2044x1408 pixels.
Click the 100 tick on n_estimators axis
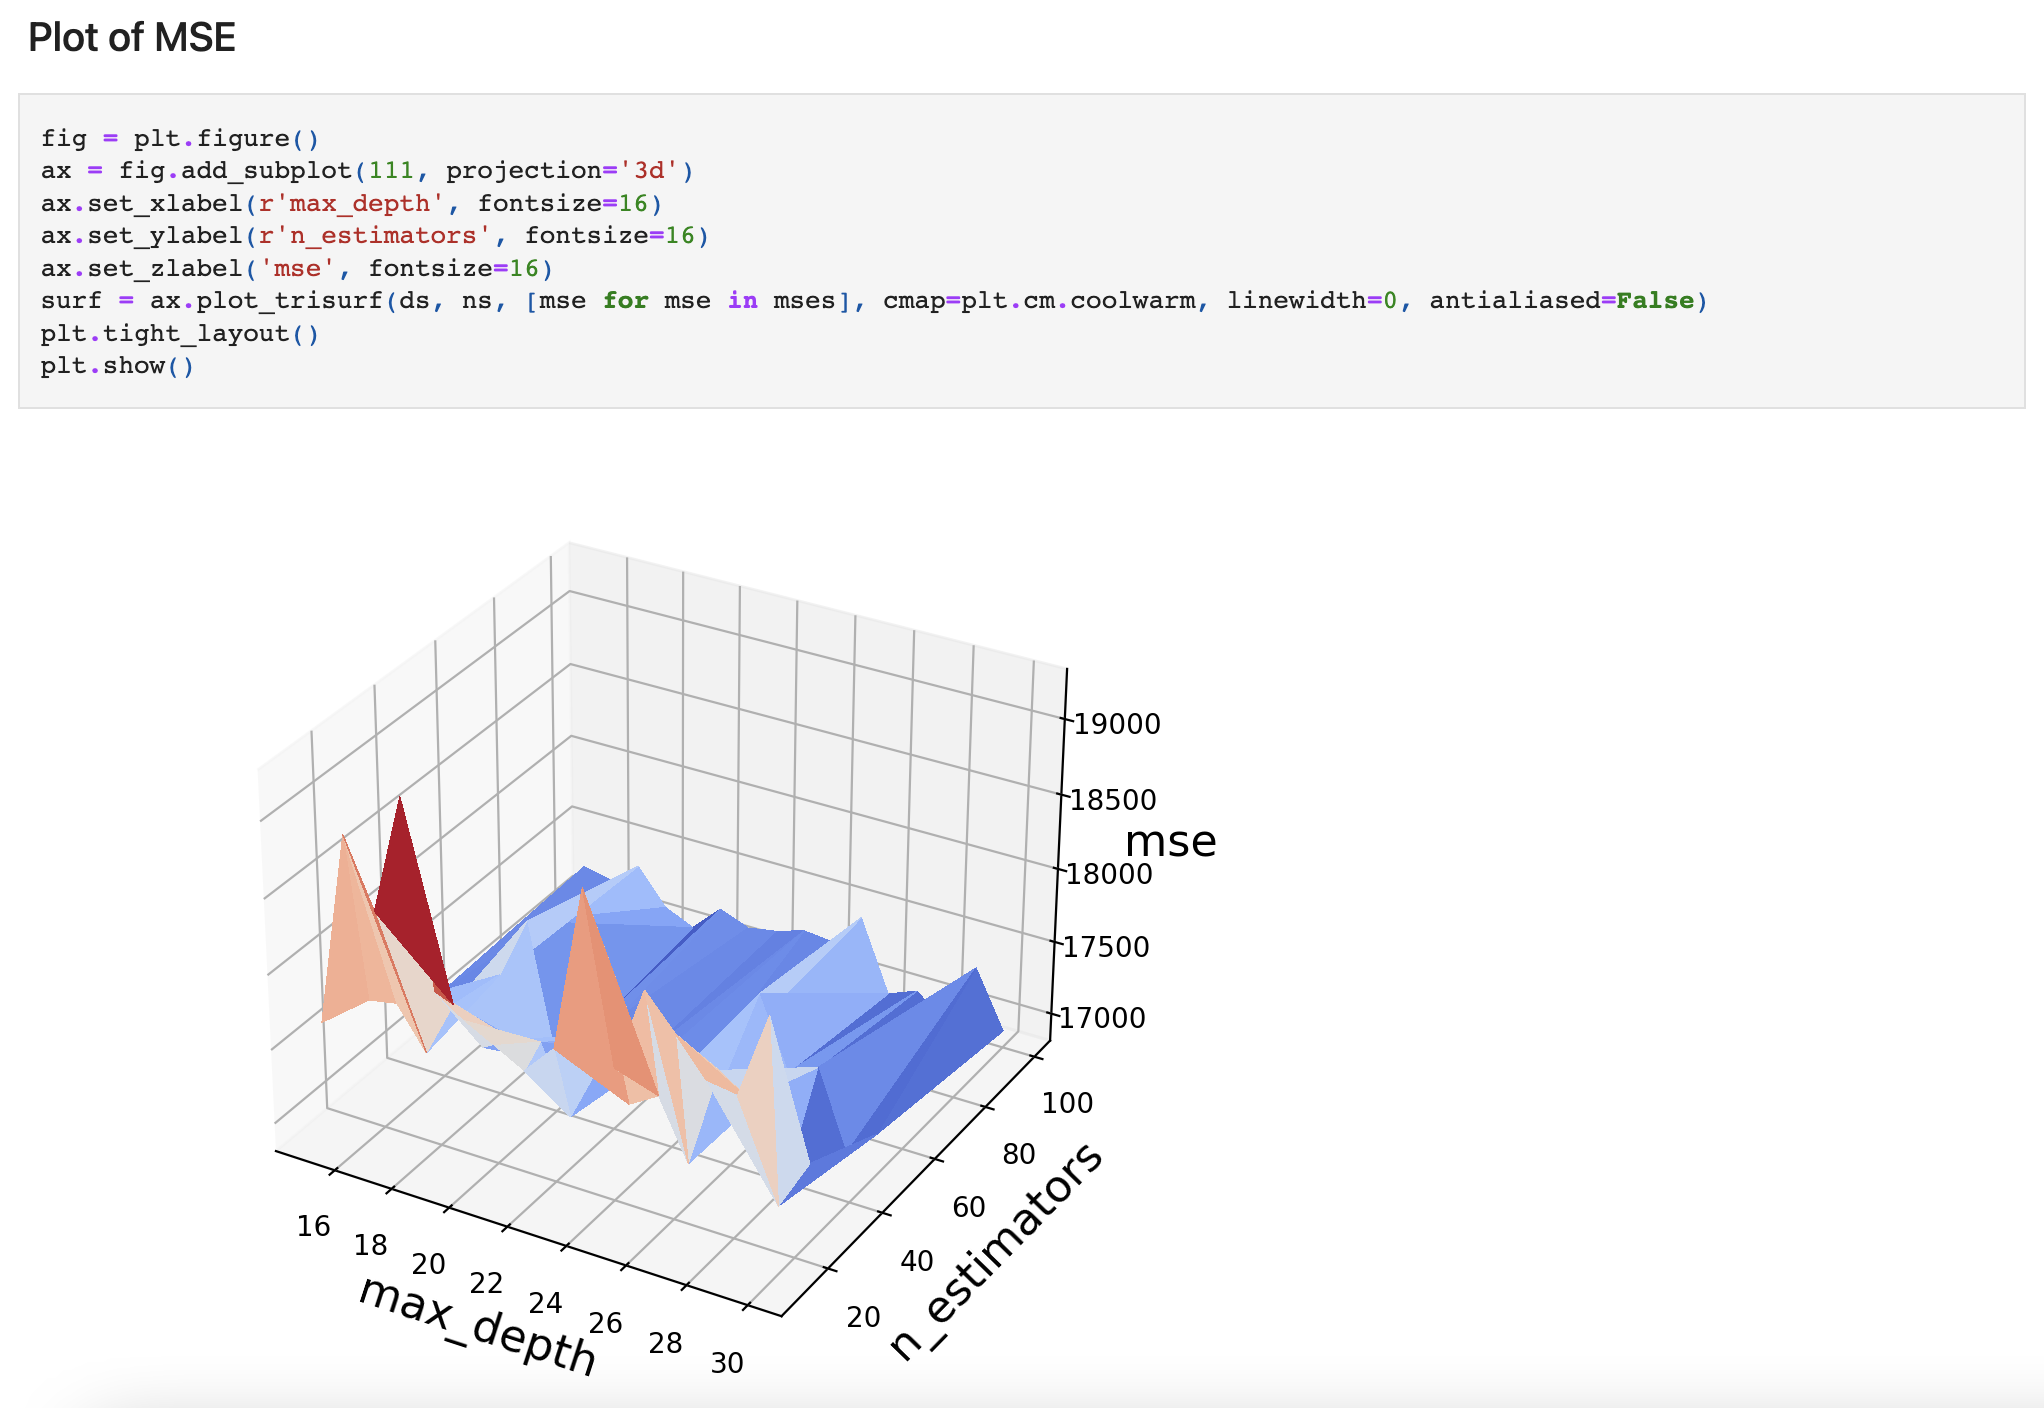click(x=1068, y=1103)
